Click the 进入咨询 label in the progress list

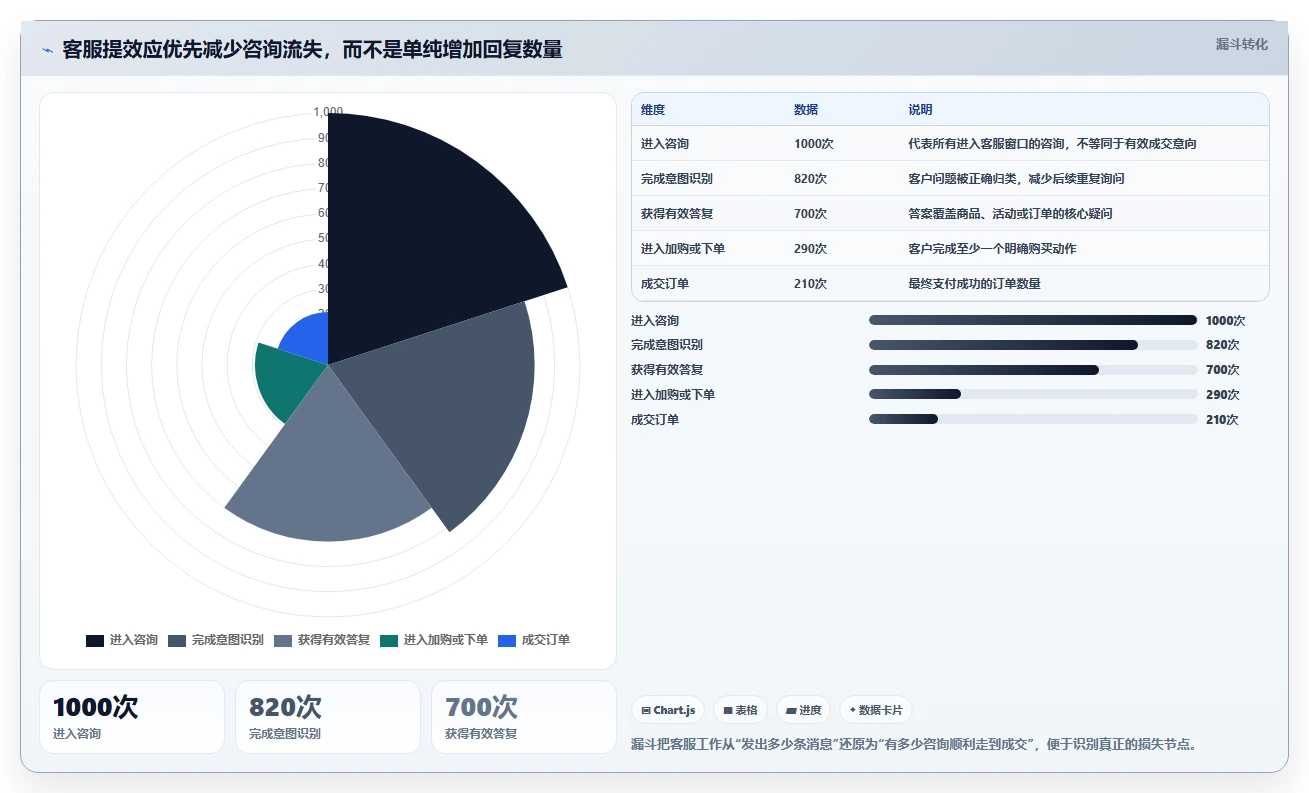pyautogui.click(x=655, y=321)
